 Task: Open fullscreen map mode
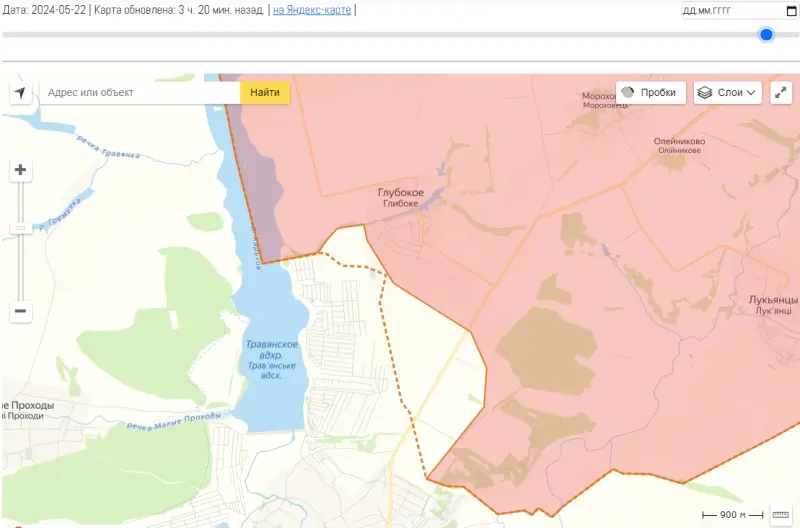coord(781,93)
